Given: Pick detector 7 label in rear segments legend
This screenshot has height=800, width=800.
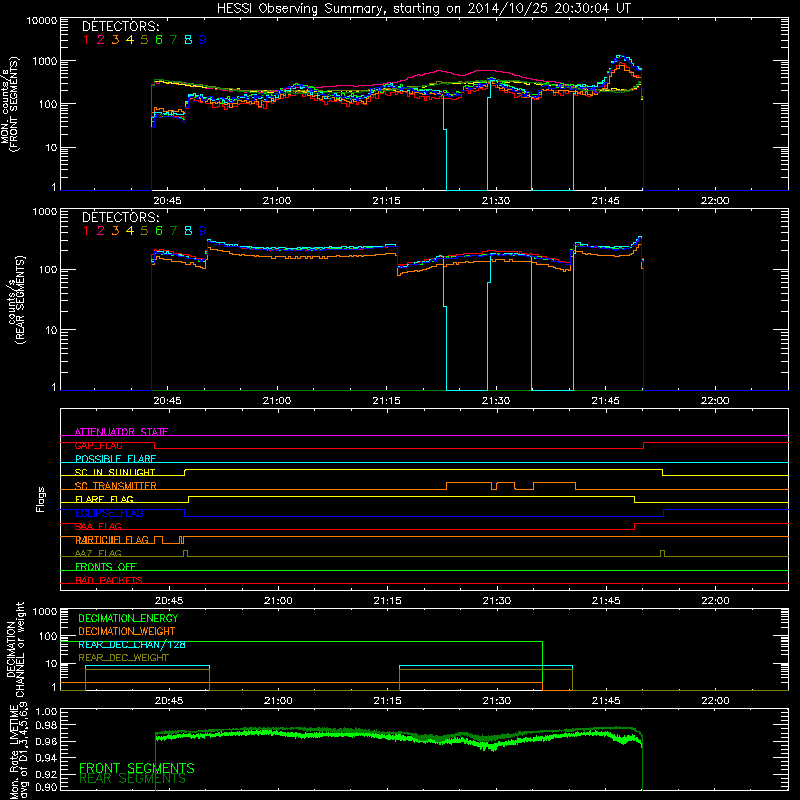Looking at the screenshot, I should [173, 231].
